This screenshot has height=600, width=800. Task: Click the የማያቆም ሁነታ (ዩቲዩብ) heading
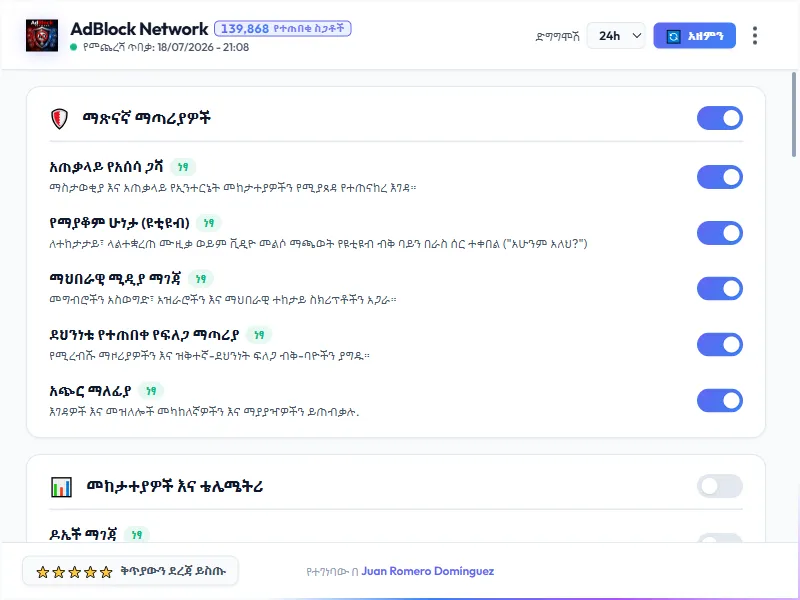coord(119,223)
